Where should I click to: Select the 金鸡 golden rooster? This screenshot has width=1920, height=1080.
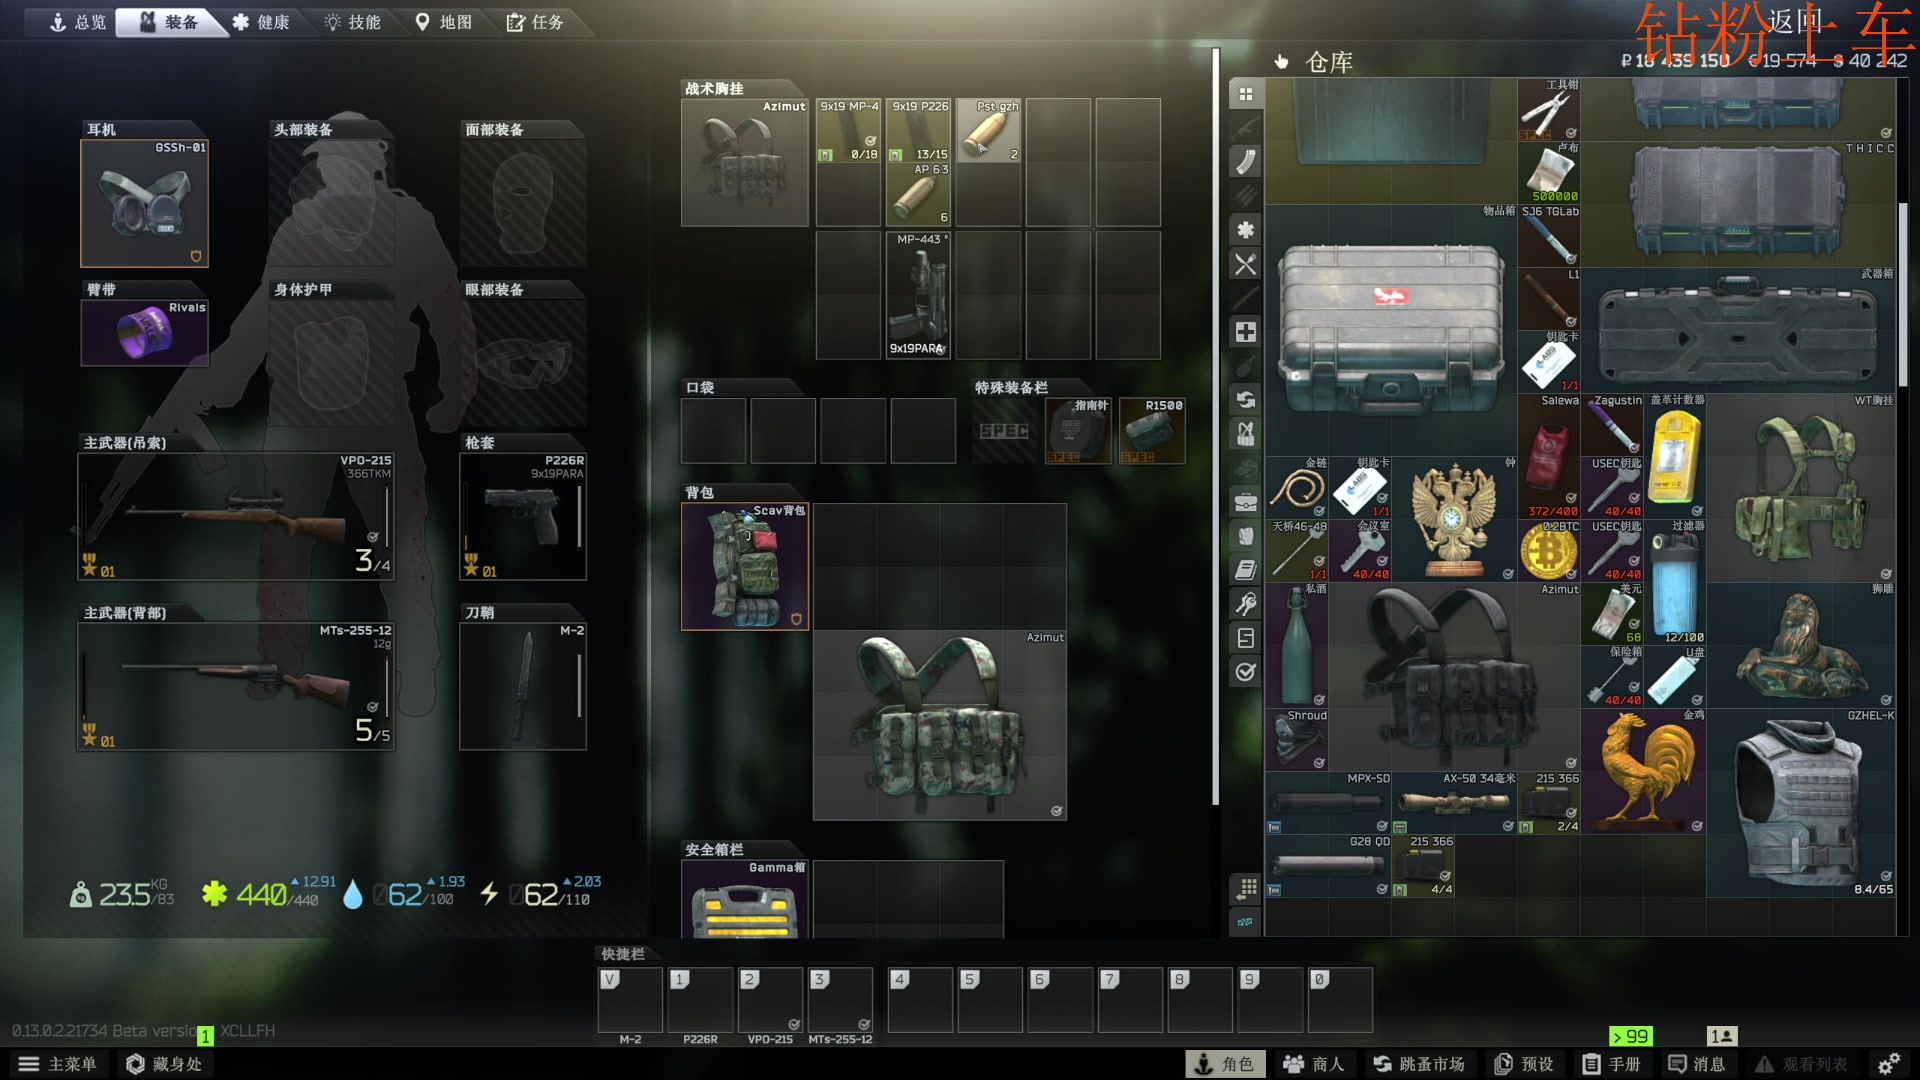tap(1643, 771)
